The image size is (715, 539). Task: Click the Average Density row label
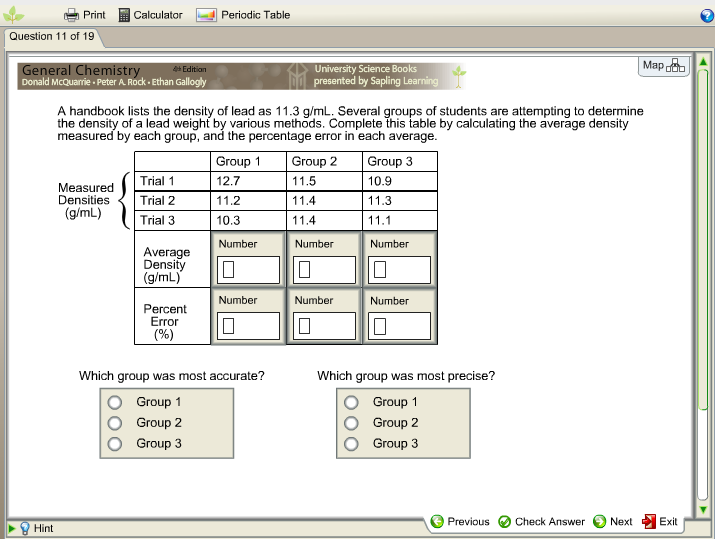click(166, 264)
